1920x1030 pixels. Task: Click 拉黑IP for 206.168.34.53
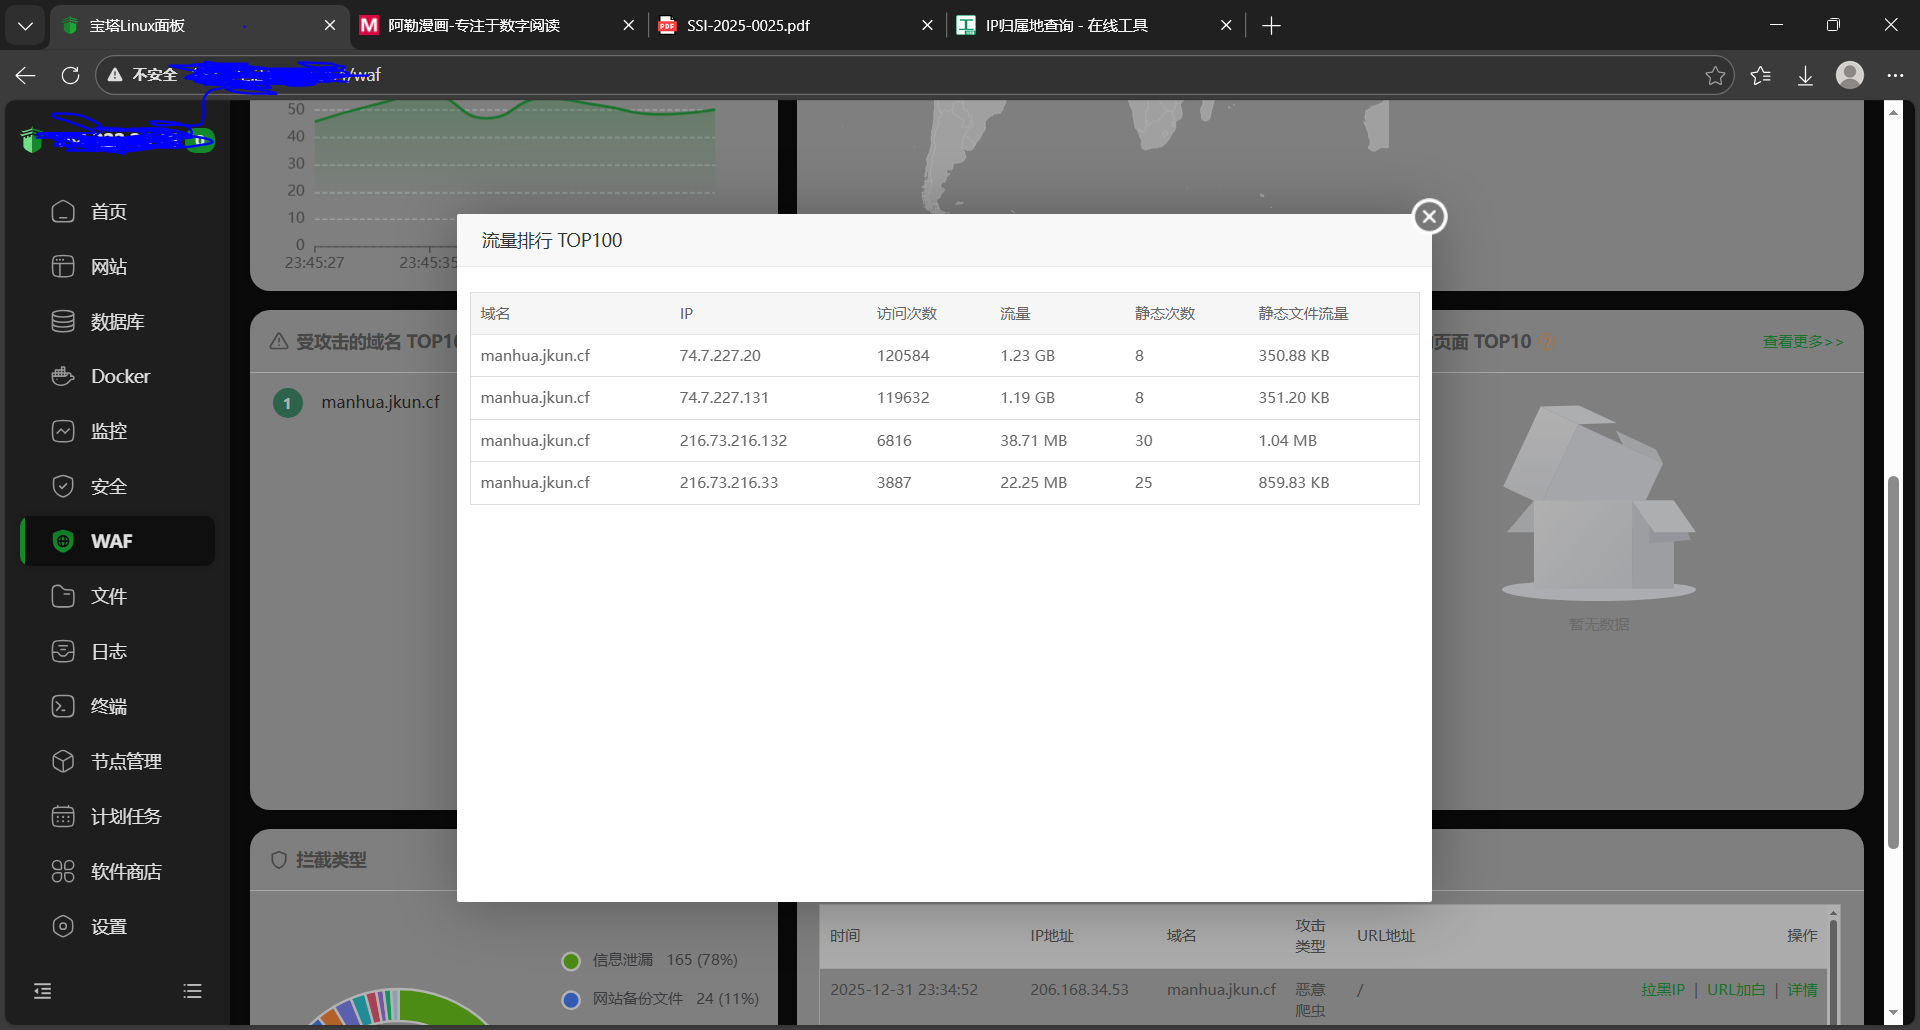click(1662, 990)
